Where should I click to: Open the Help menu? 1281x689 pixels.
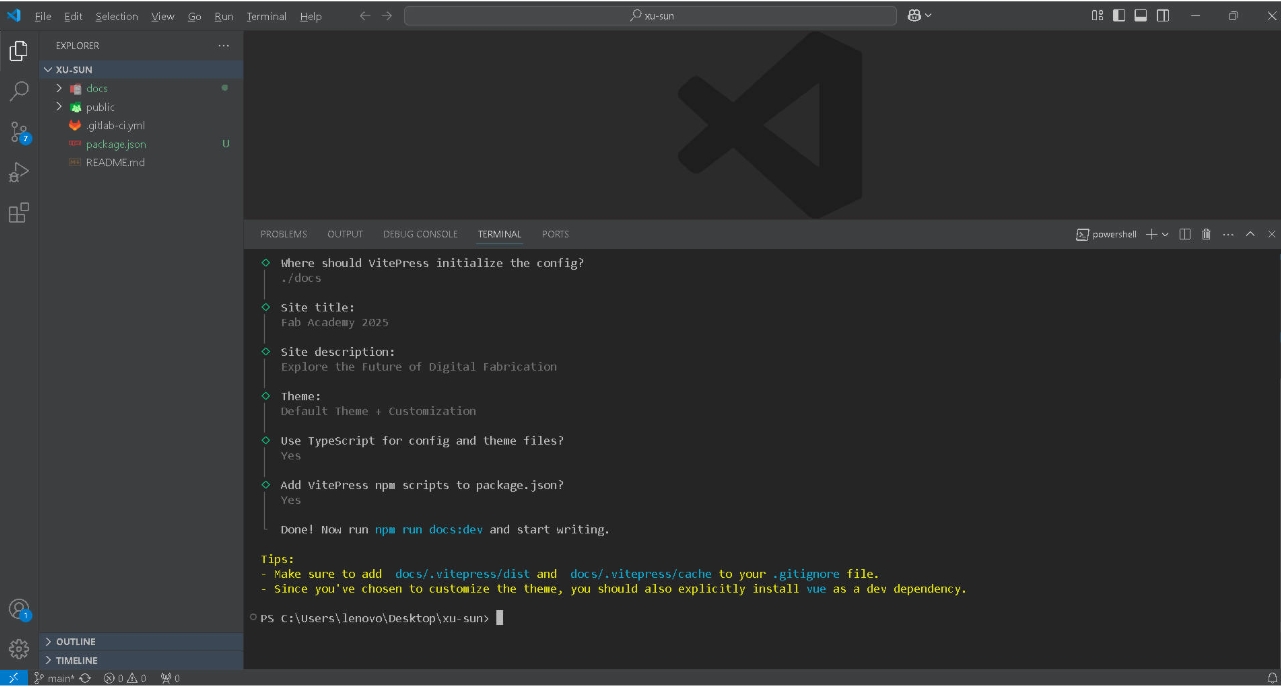pyautogui.click(x=311, y=16)
